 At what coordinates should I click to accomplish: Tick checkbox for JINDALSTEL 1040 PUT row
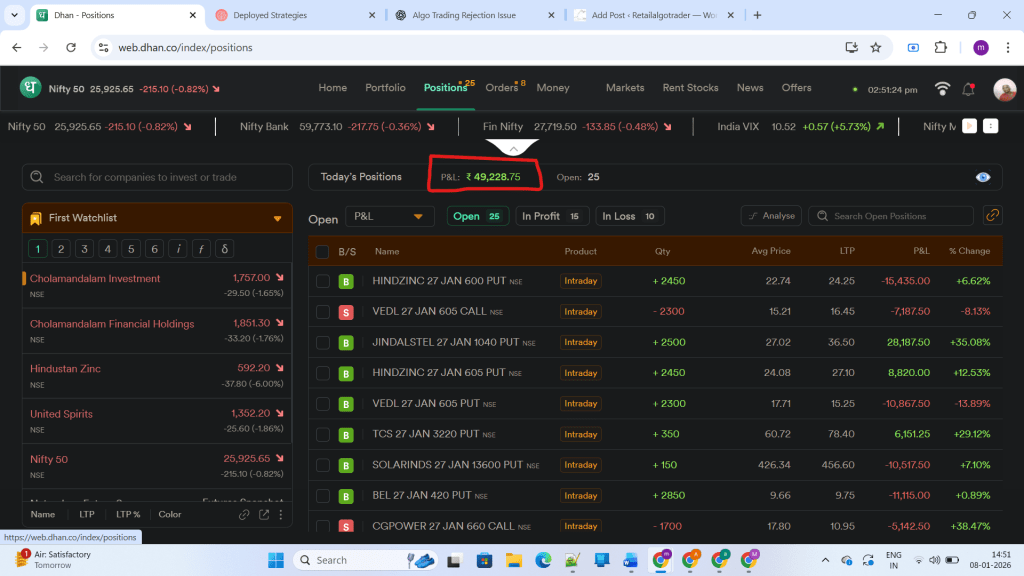322,343
